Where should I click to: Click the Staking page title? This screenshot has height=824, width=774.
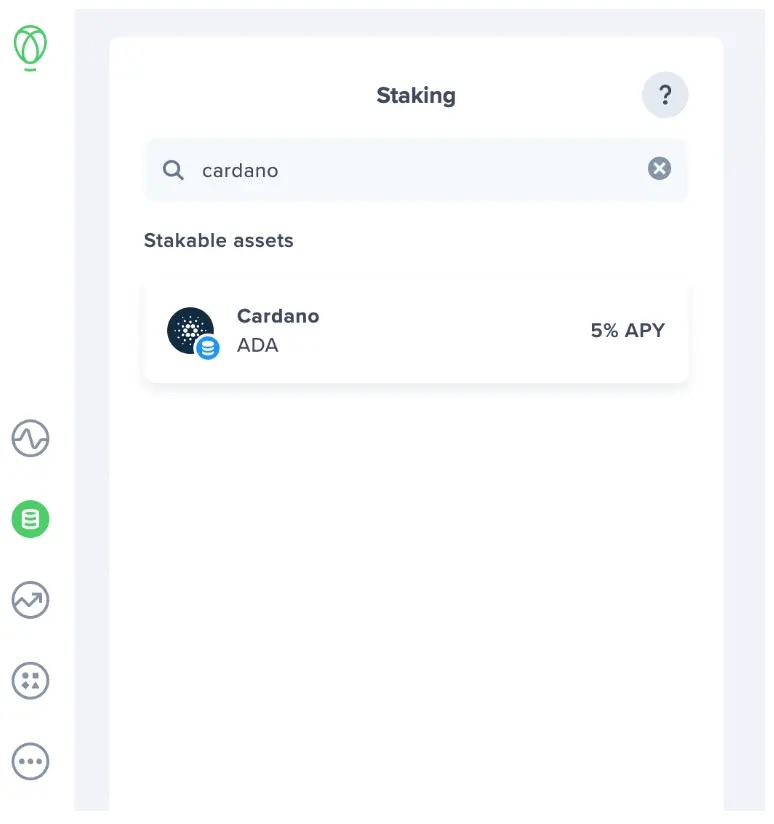[416, 95]
